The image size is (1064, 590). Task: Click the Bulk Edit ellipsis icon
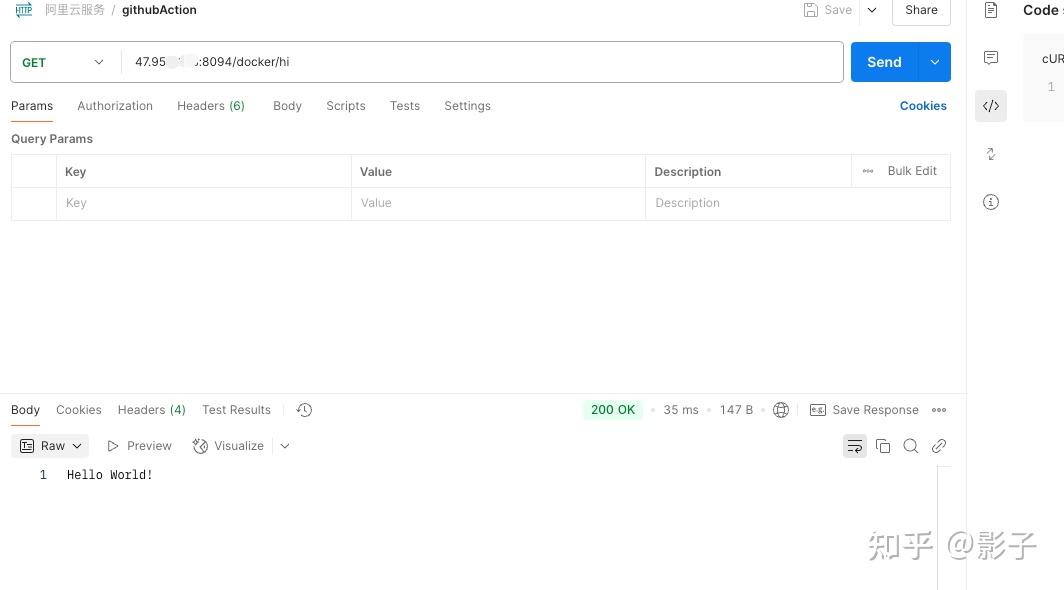(868, 171)
